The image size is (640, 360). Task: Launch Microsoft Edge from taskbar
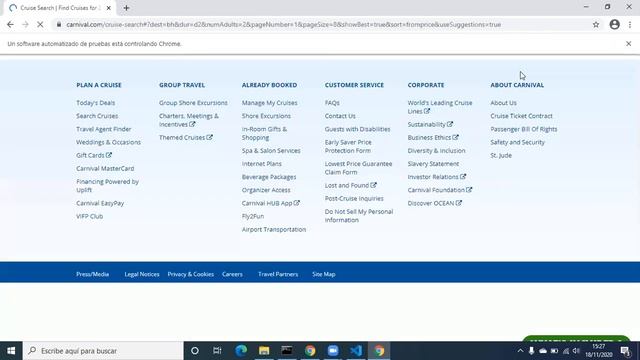coord(241,351)
